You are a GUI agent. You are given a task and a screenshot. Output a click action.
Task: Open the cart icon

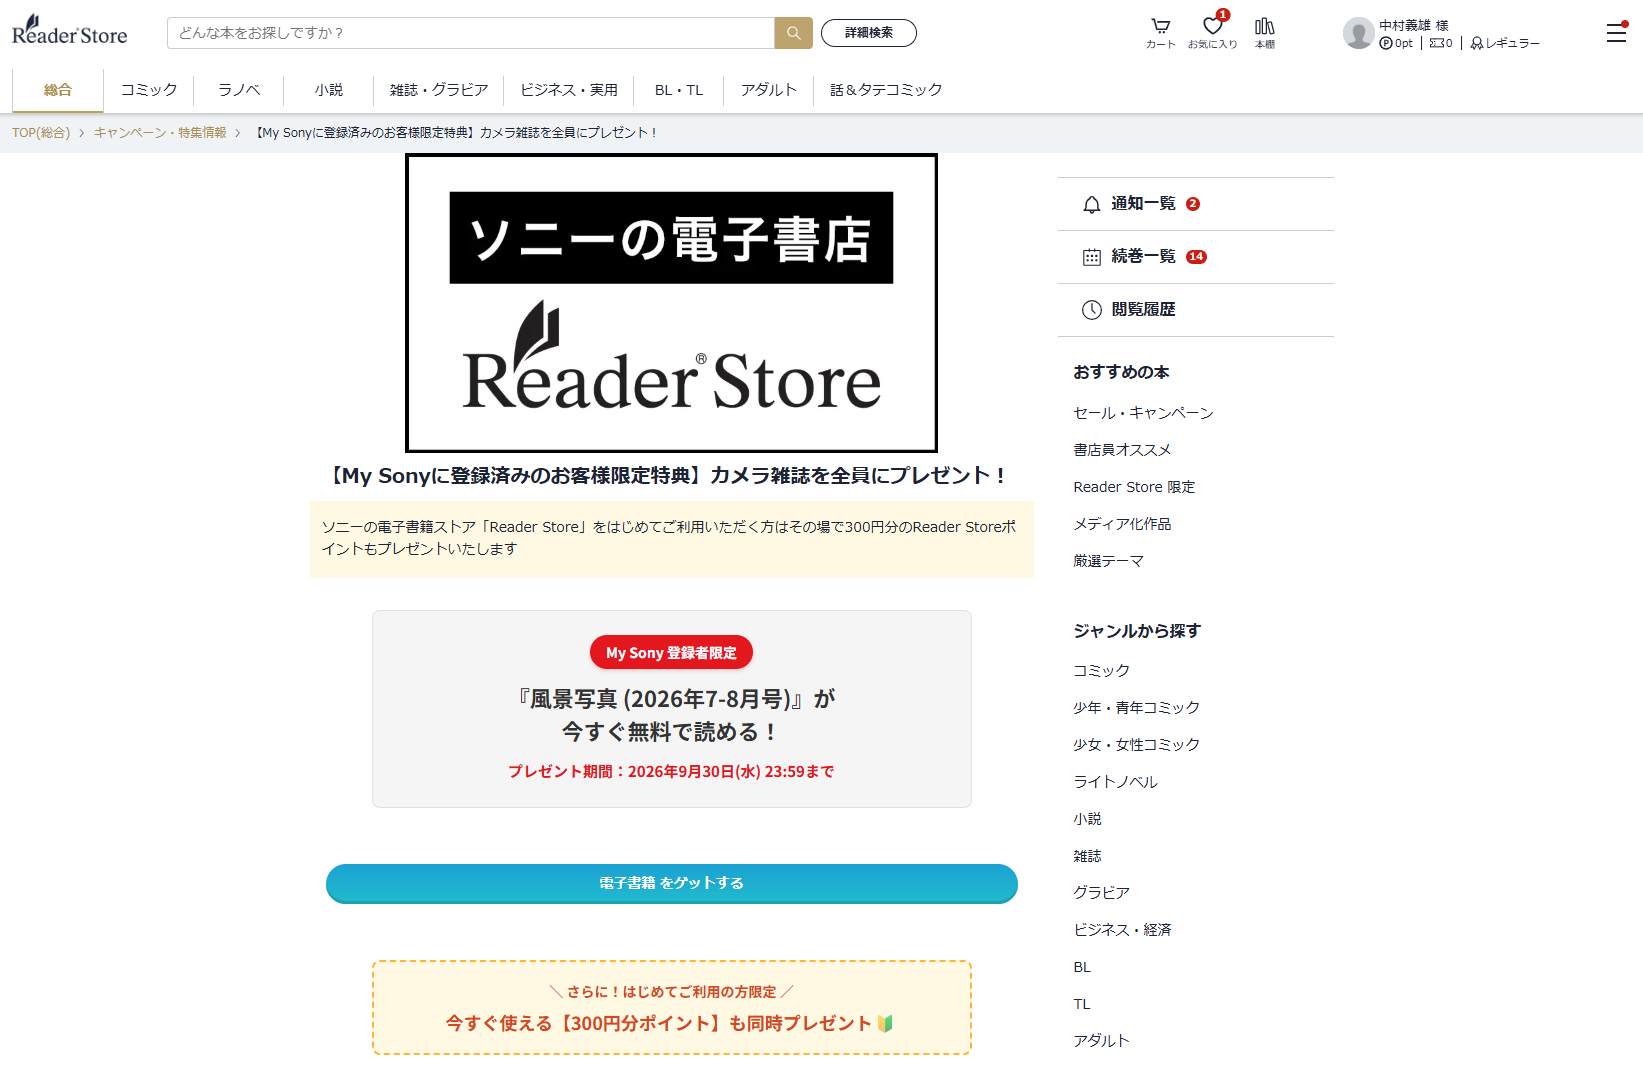(1161, 33)
